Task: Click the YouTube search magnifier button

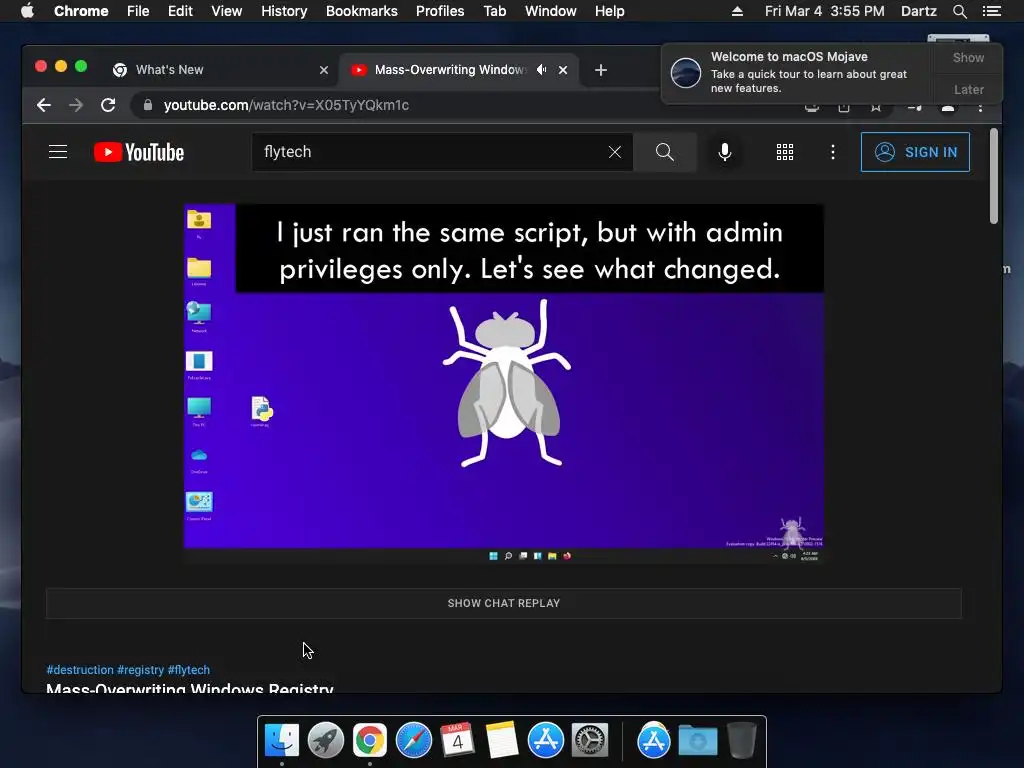Action: pyautogui.click(x=664, y=152)
